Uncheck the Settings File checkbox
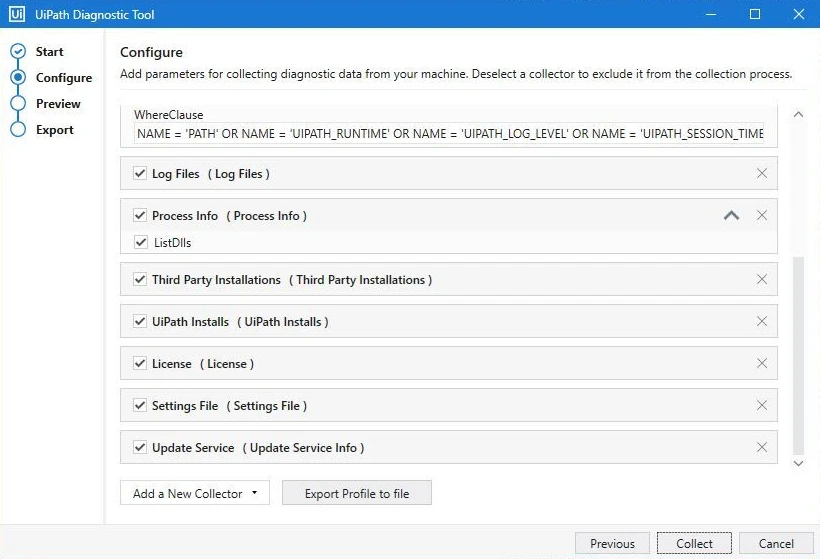 pos(140,405)
